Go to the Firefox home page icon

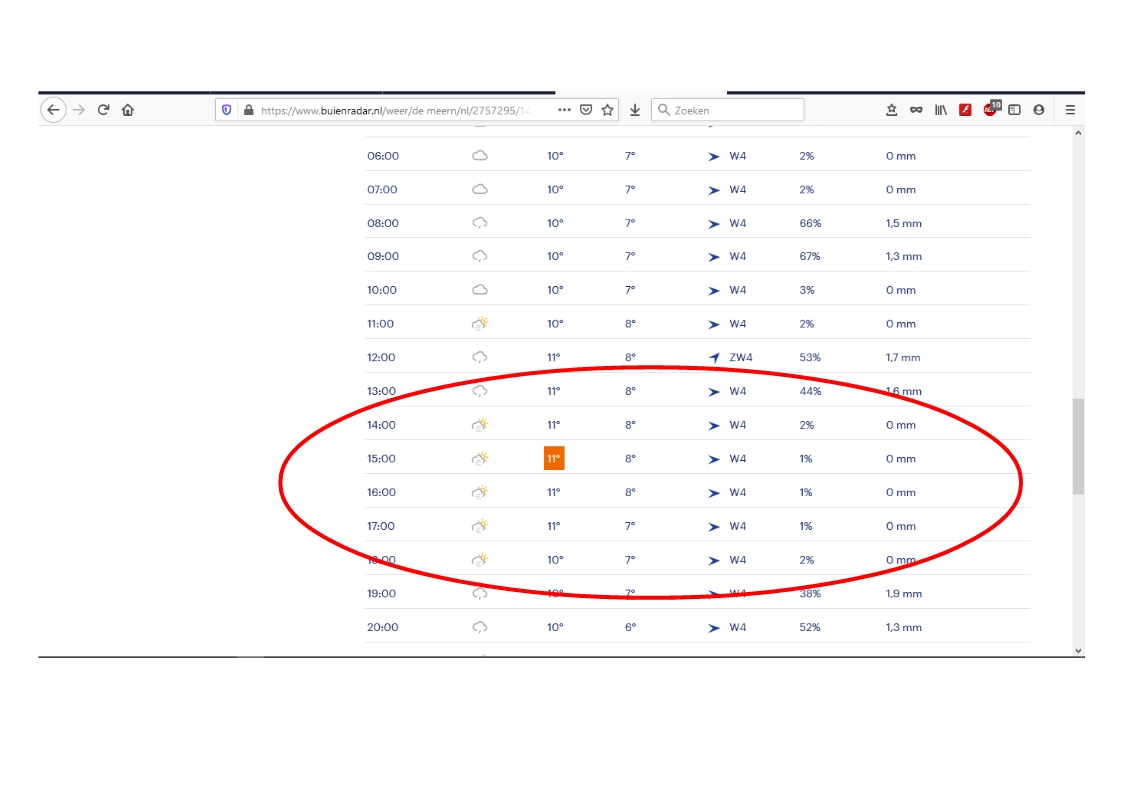[x=128, y=110]
